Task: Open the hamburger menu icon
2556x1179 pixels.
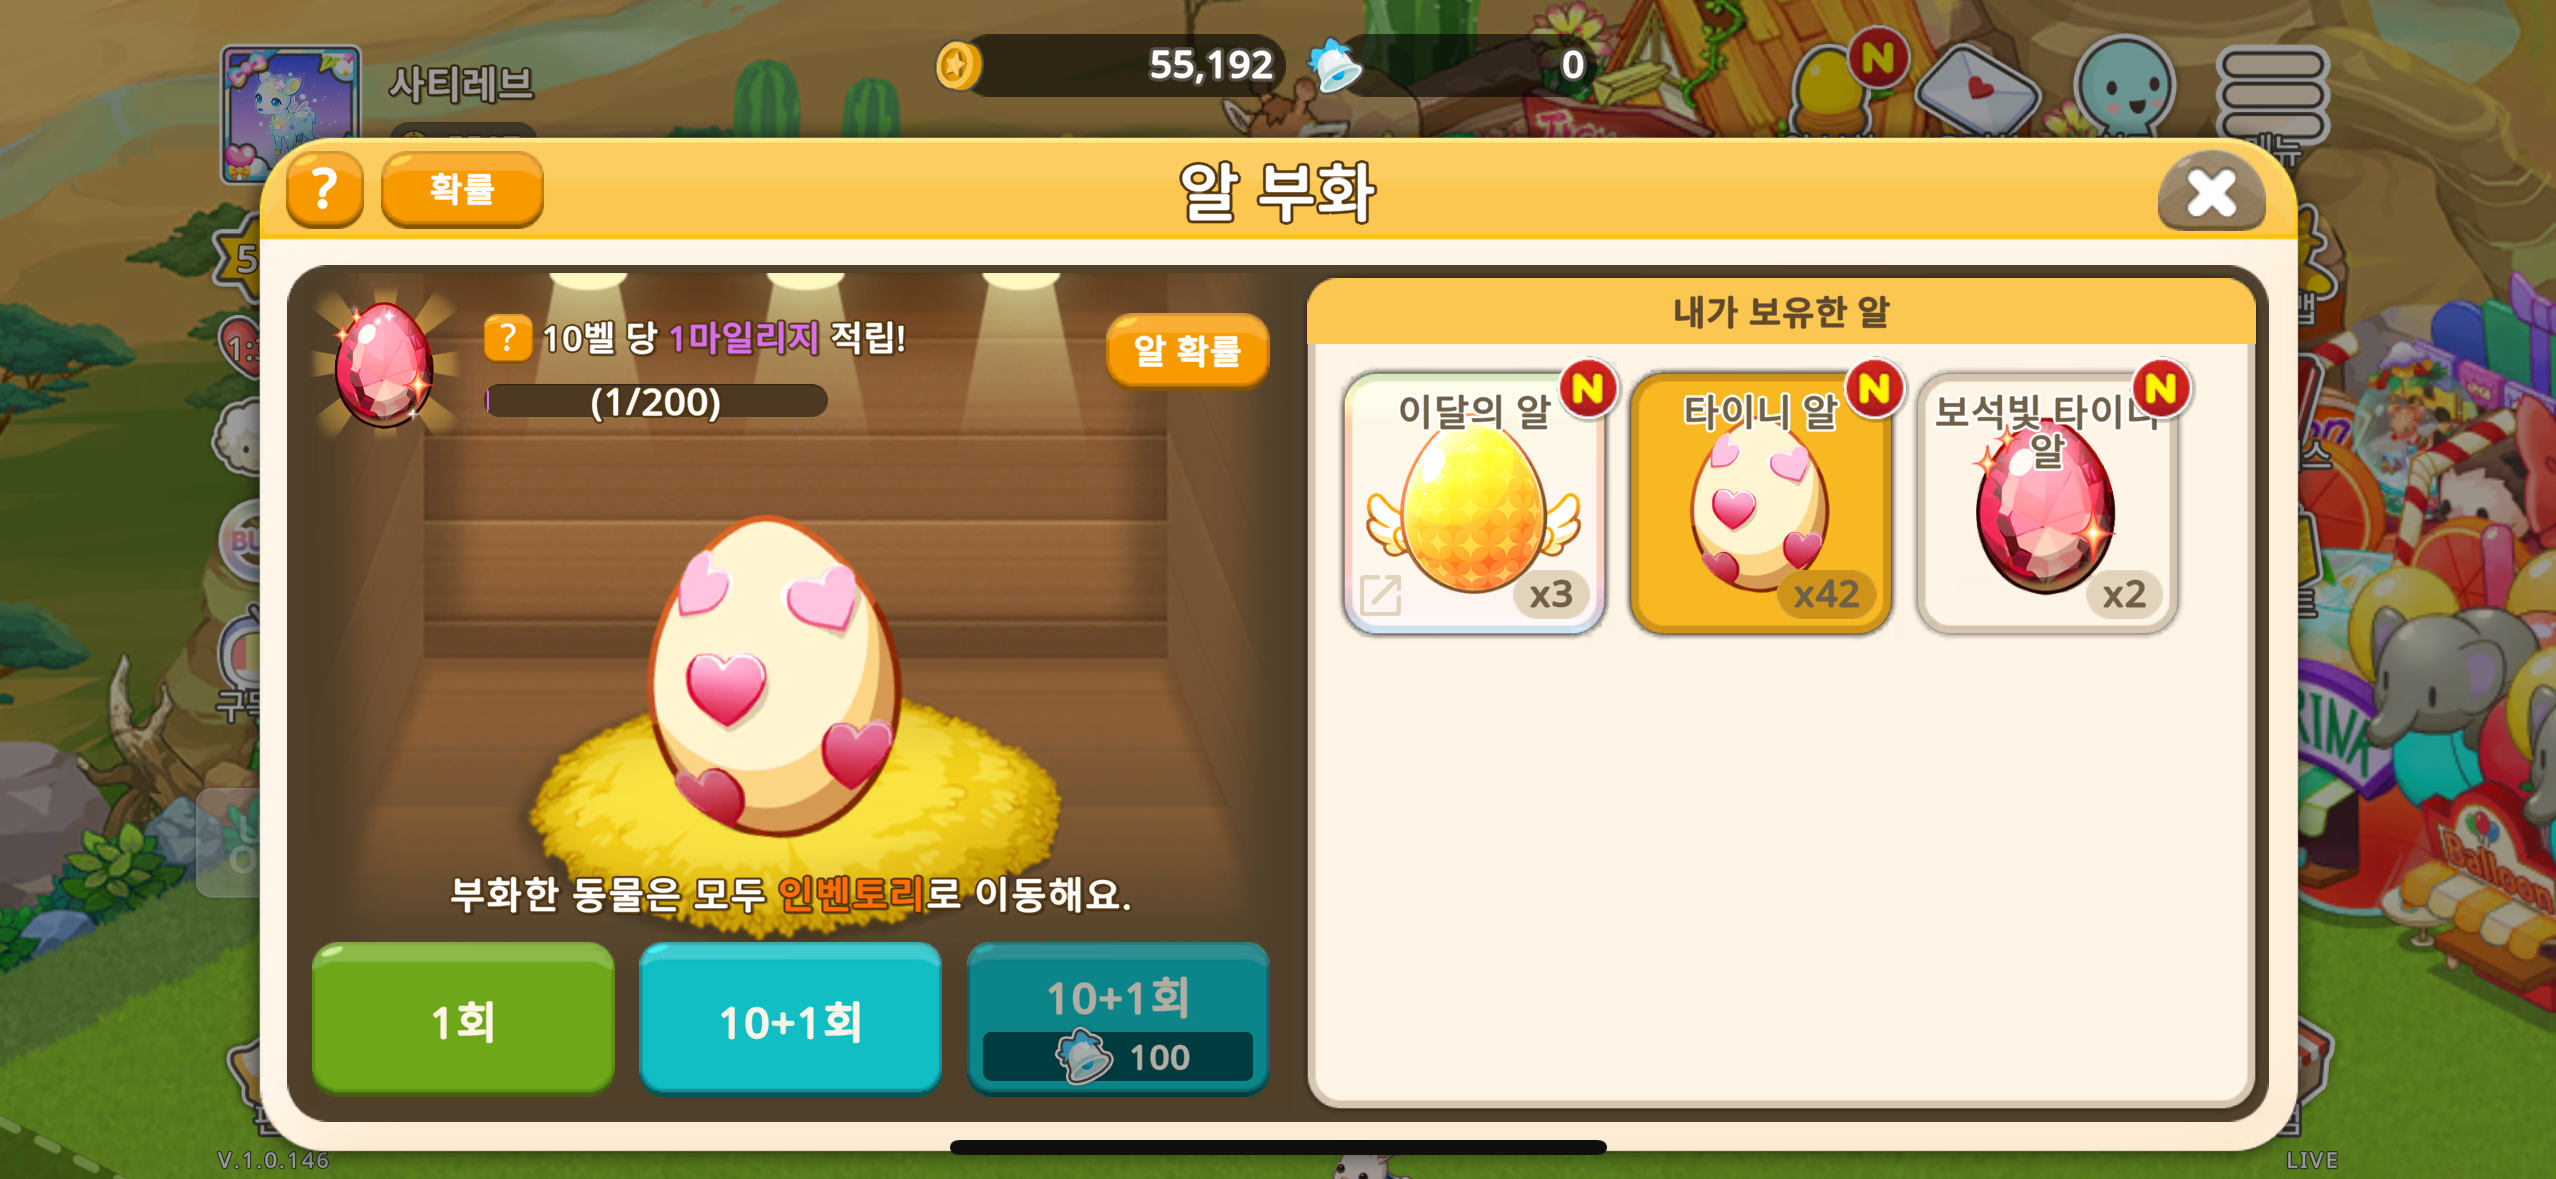Action: point(2272,94)
